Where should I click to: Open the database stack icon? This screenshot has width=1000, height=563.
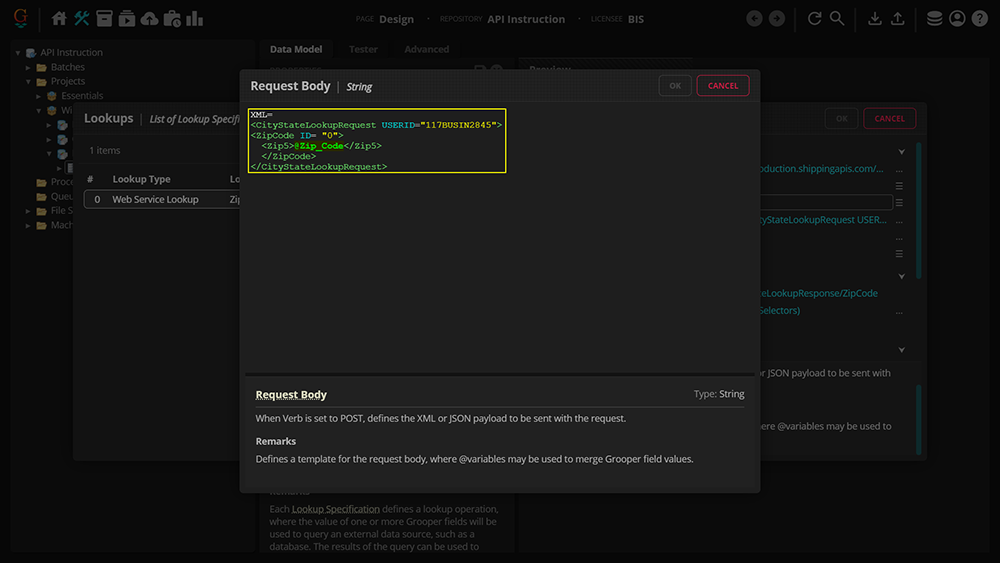point(934,18)
